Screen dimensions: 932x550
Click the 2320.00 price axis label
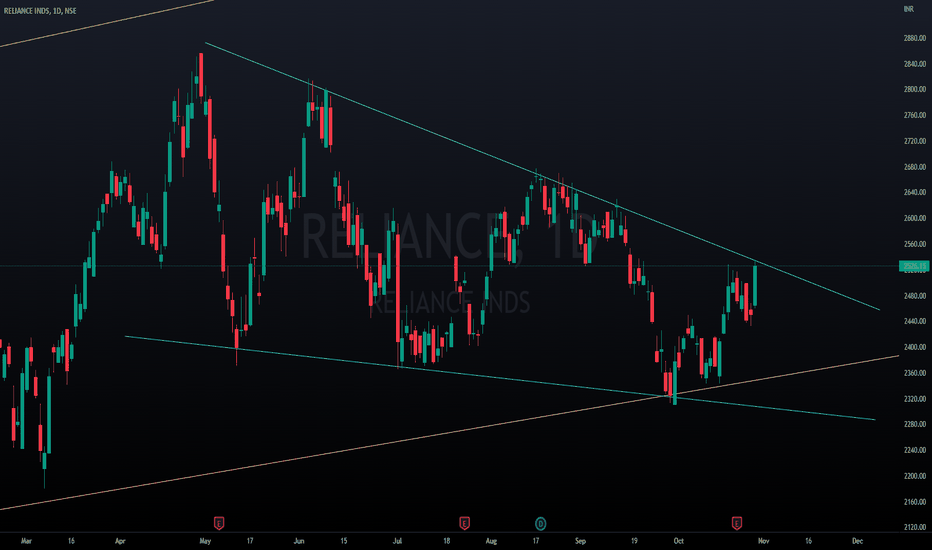[915, 398]
